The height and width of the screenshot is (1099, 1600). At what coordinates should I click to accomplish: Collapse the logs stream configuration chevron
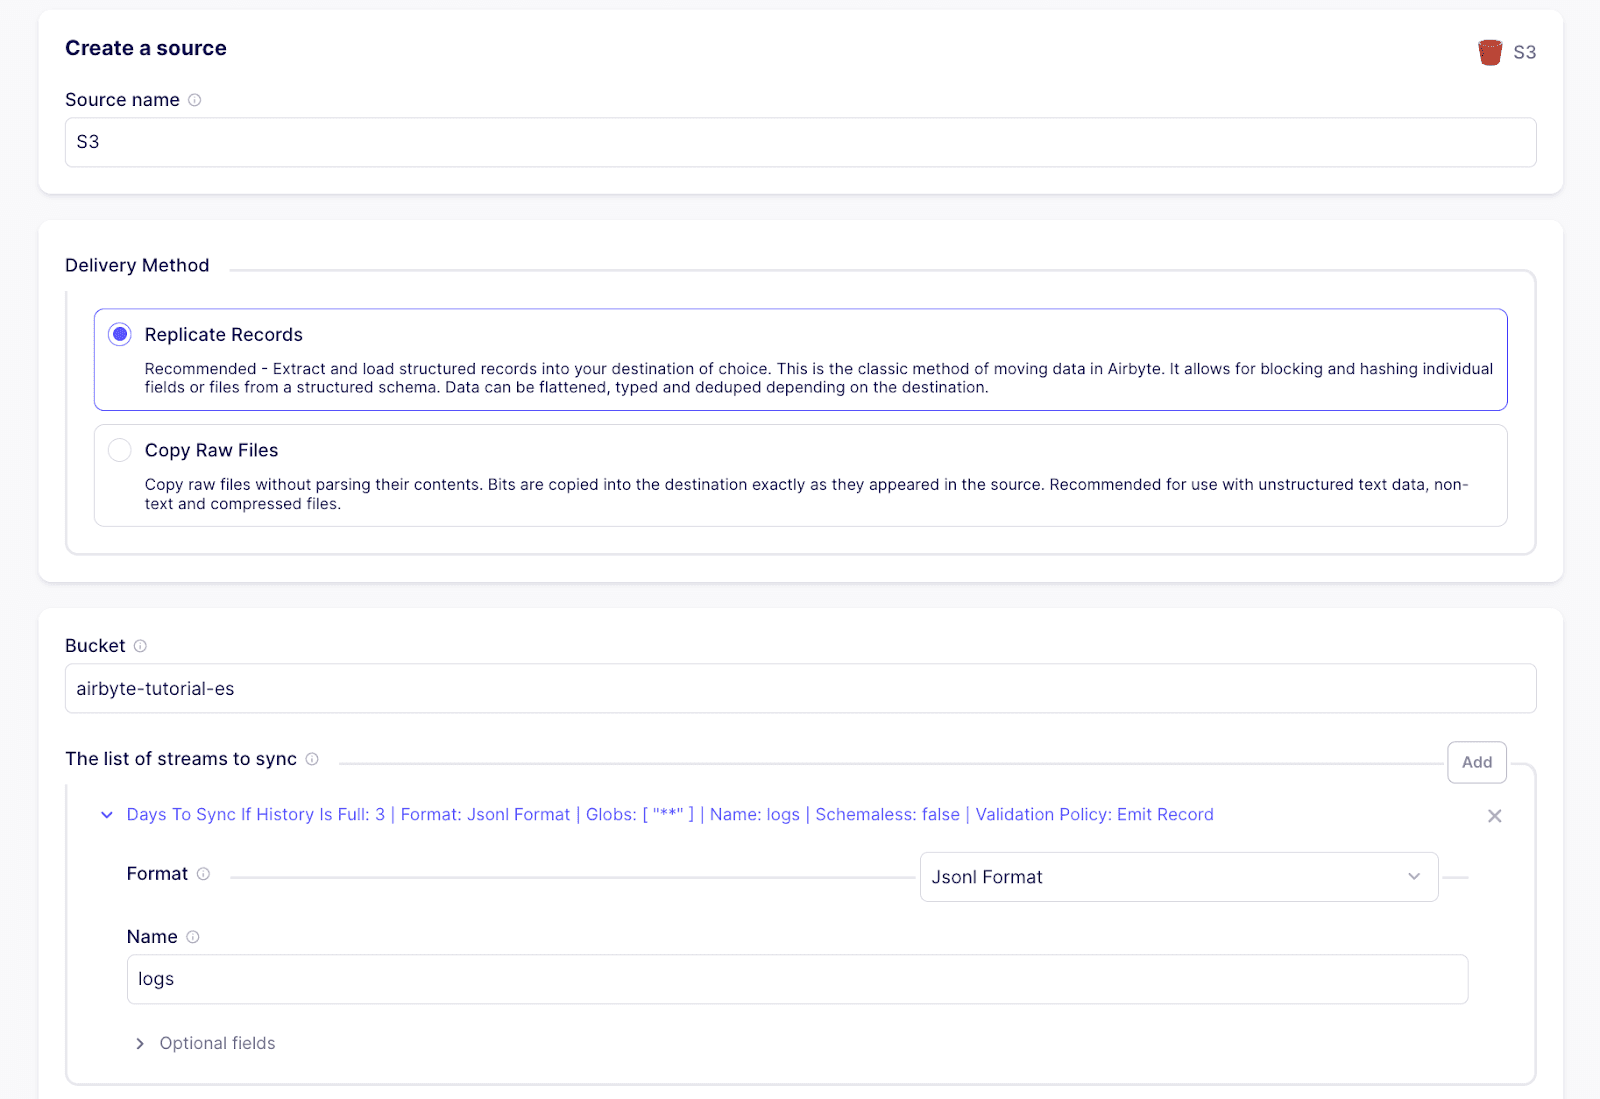pos(106,814)
